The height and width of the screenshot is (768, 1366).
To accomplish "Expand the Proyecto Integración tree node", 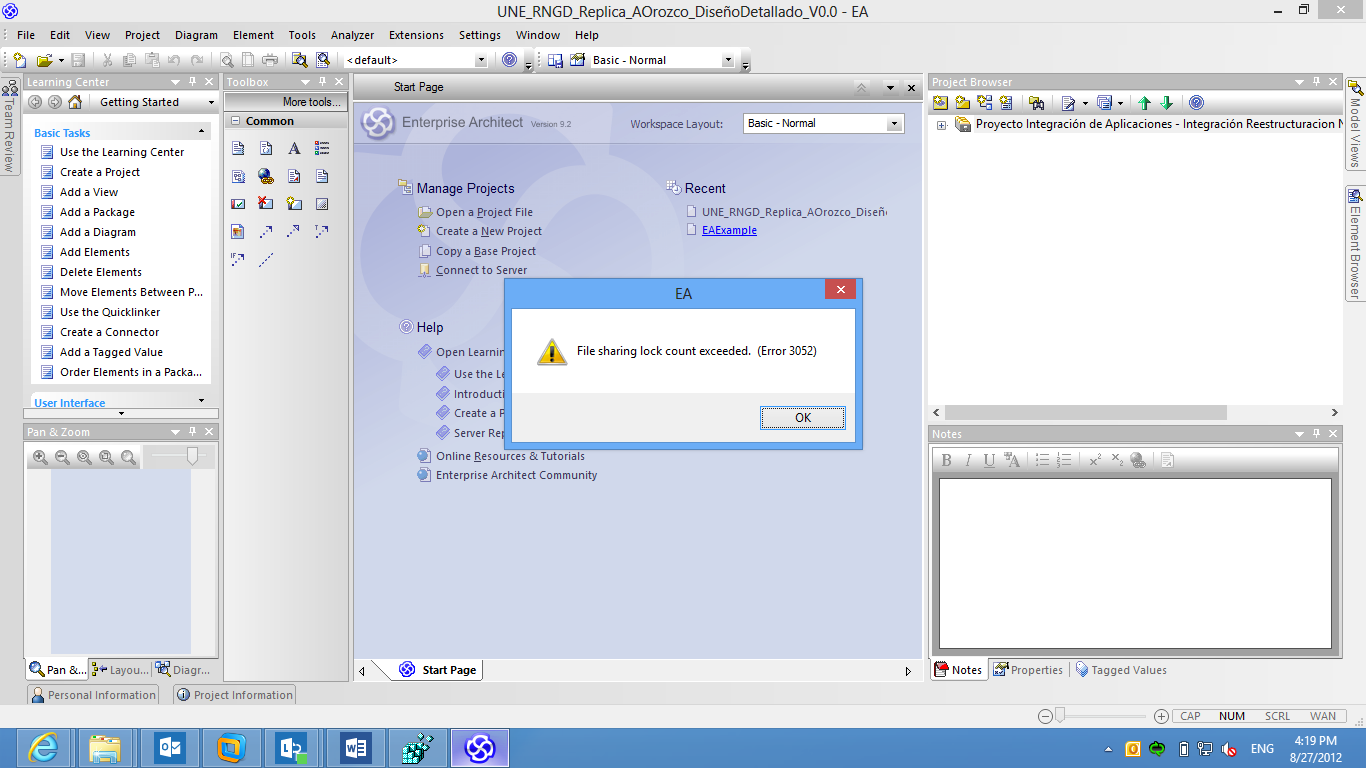I will click(941, 125).
